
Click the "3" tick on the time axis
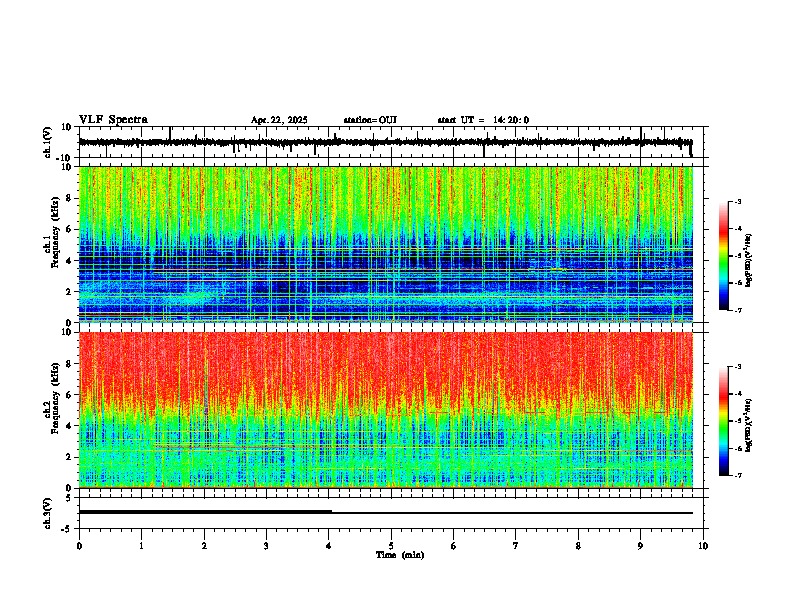(266, 546)
